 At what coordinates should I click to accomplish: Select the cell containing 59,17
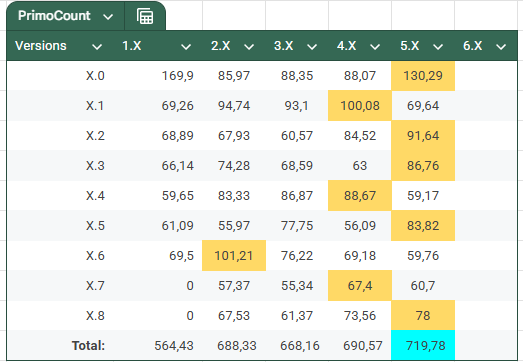423,196
